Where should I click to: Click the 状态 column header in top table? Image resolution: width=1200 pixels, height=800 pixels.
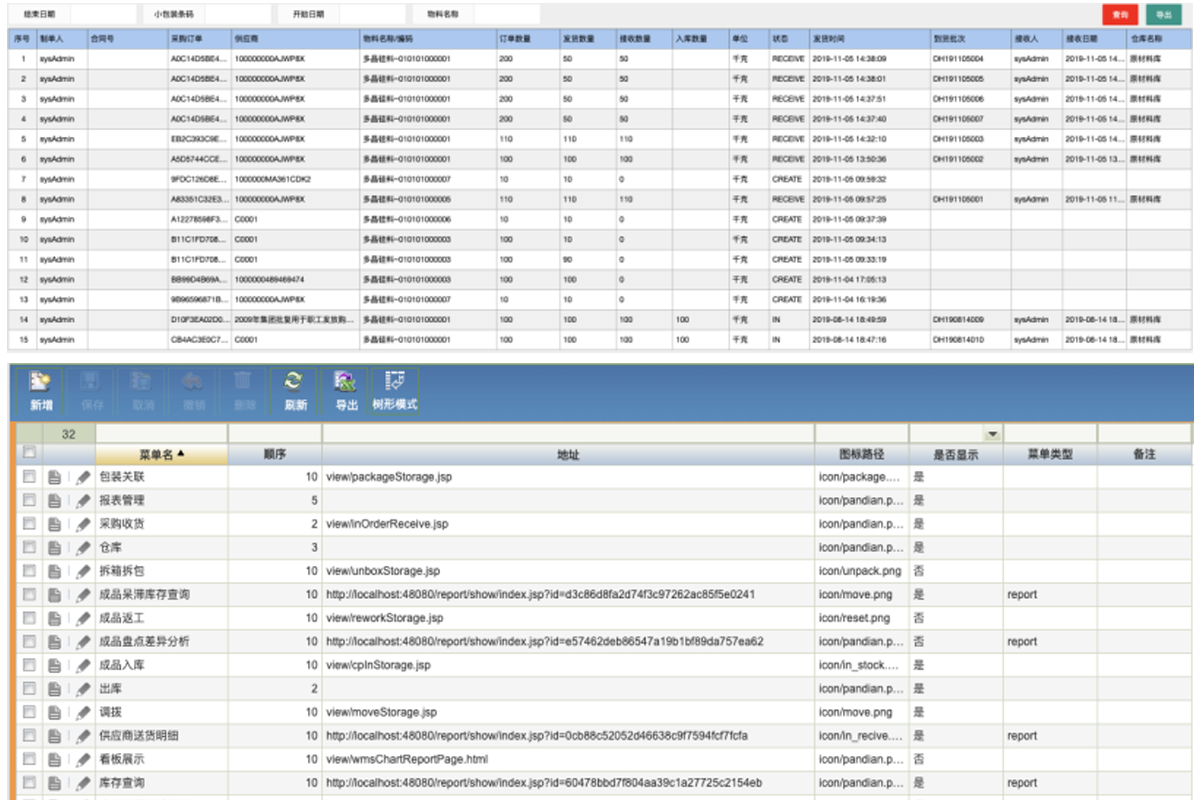[x=780, y=38]
